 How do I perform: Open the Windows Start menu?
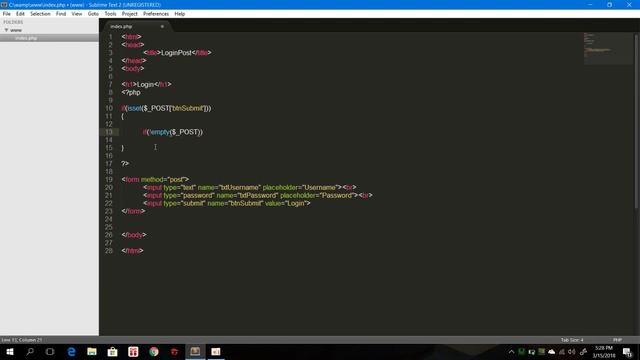(10, 351)
